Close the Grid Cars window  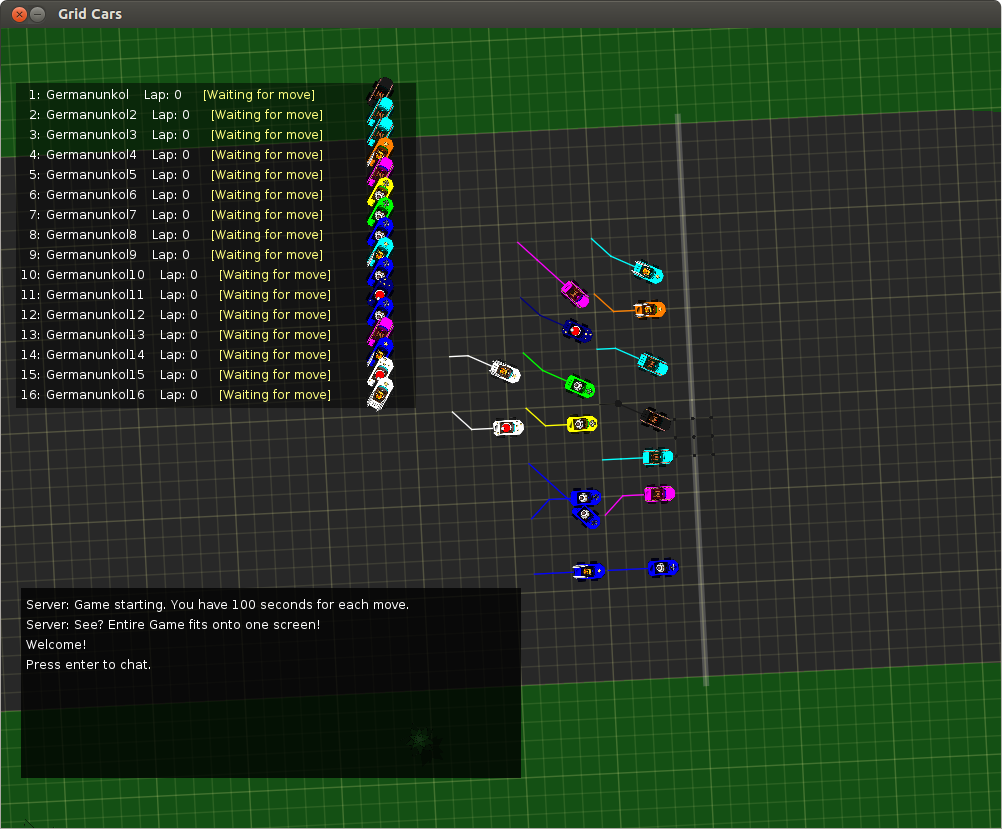(17, 14)
